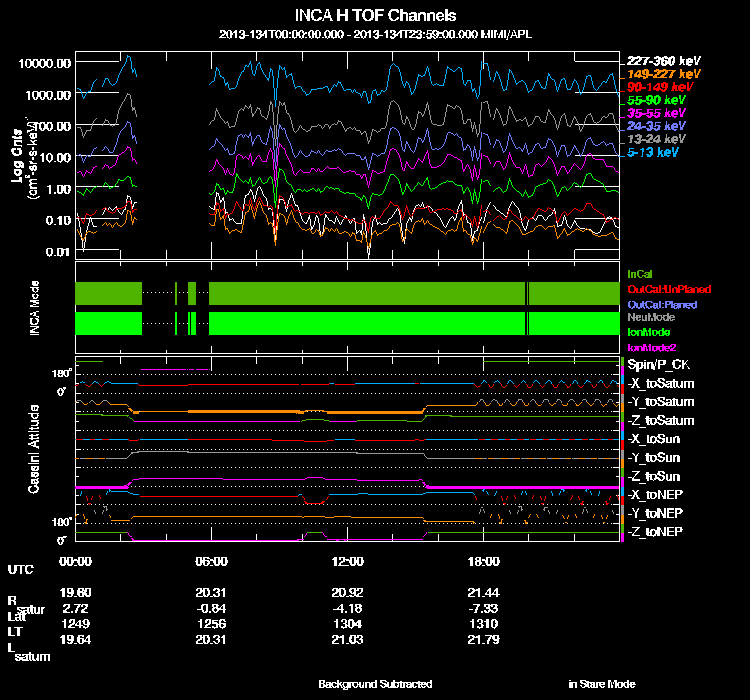Click the '1000.00' y-axis tick label
750x700 pixels.
(x=48, y=95)
